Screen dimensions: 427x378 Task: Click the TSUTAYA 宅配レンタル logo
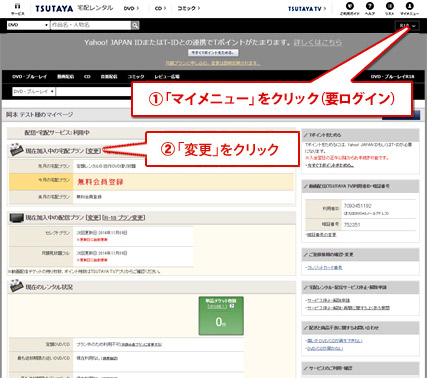(74, 8)
